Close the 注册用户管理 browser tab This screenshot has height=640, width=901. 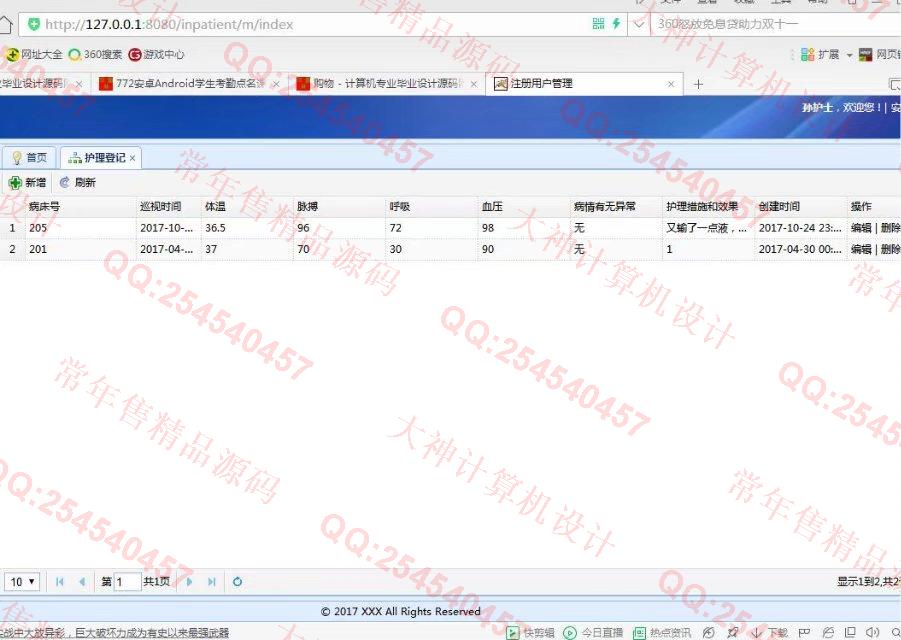pyautogui.click(x=671, y=84)
